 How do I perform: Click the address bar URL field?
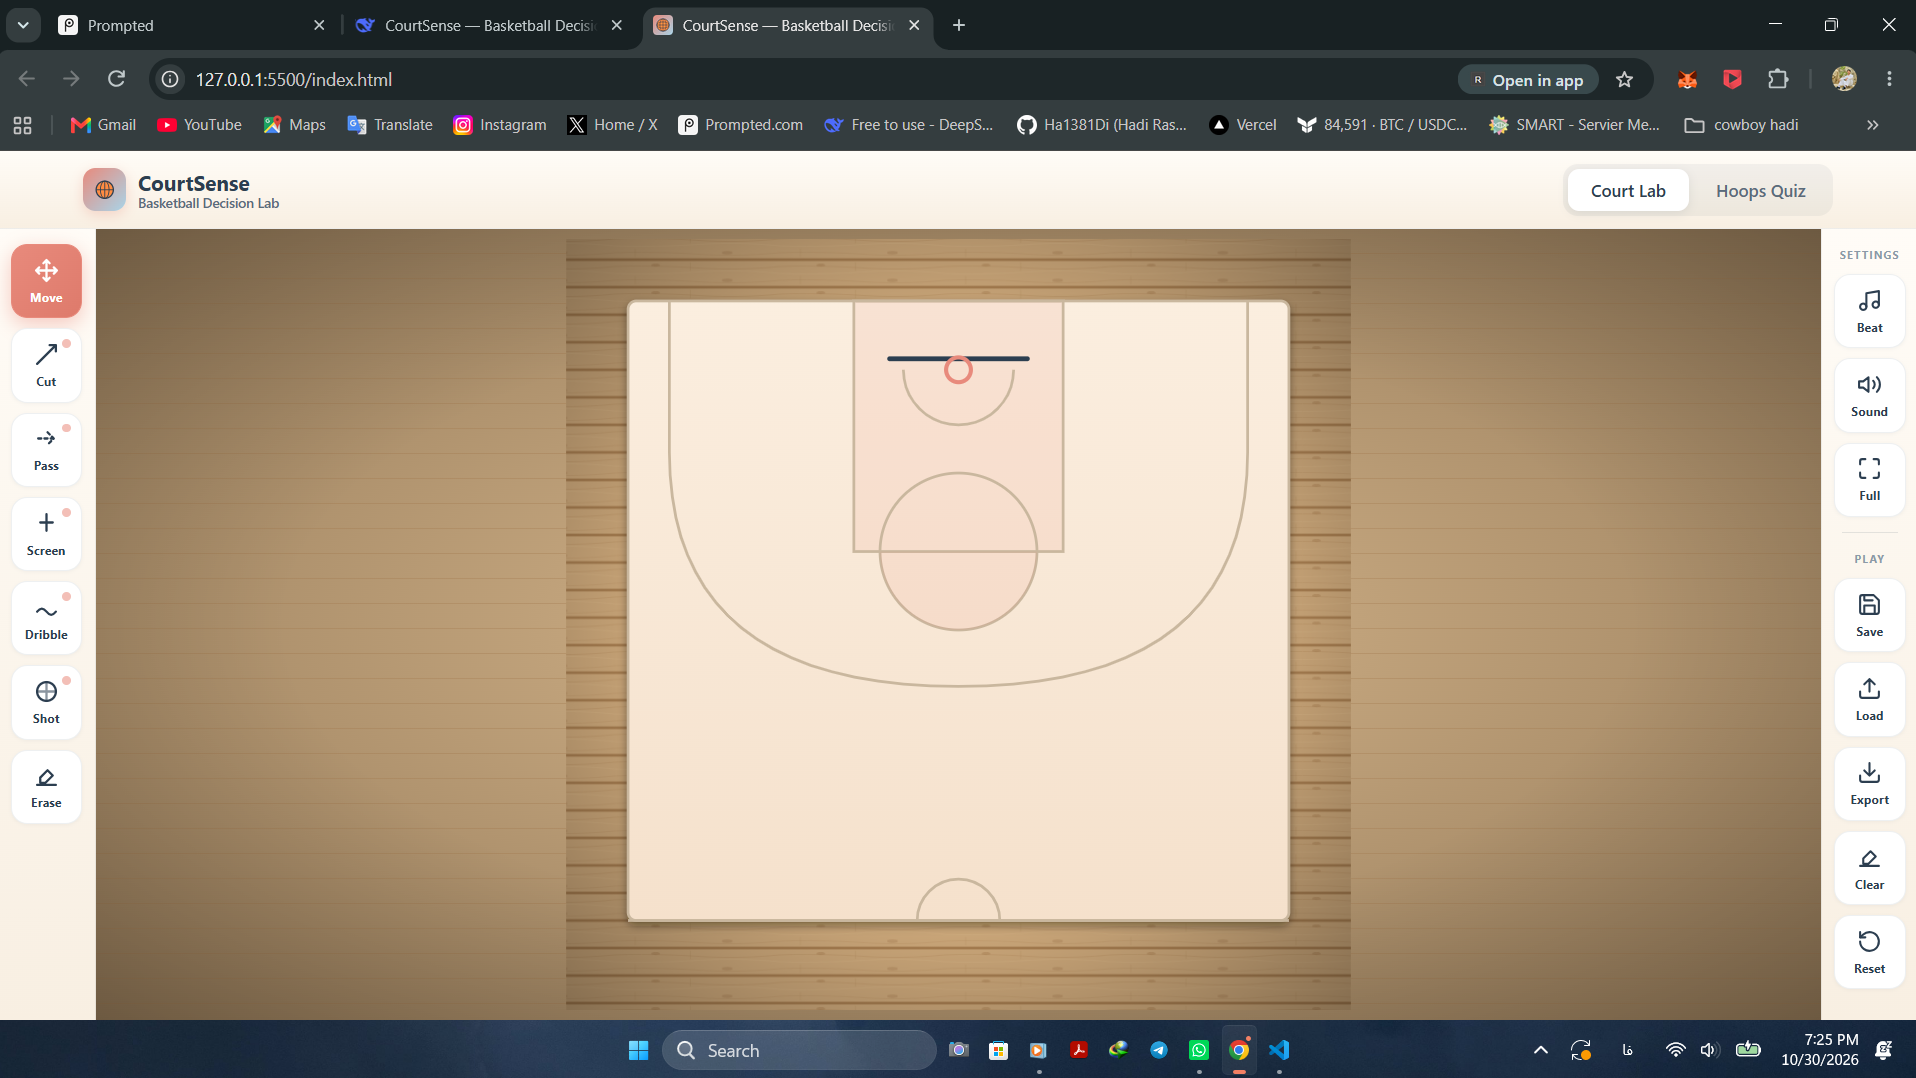[800, 79]
